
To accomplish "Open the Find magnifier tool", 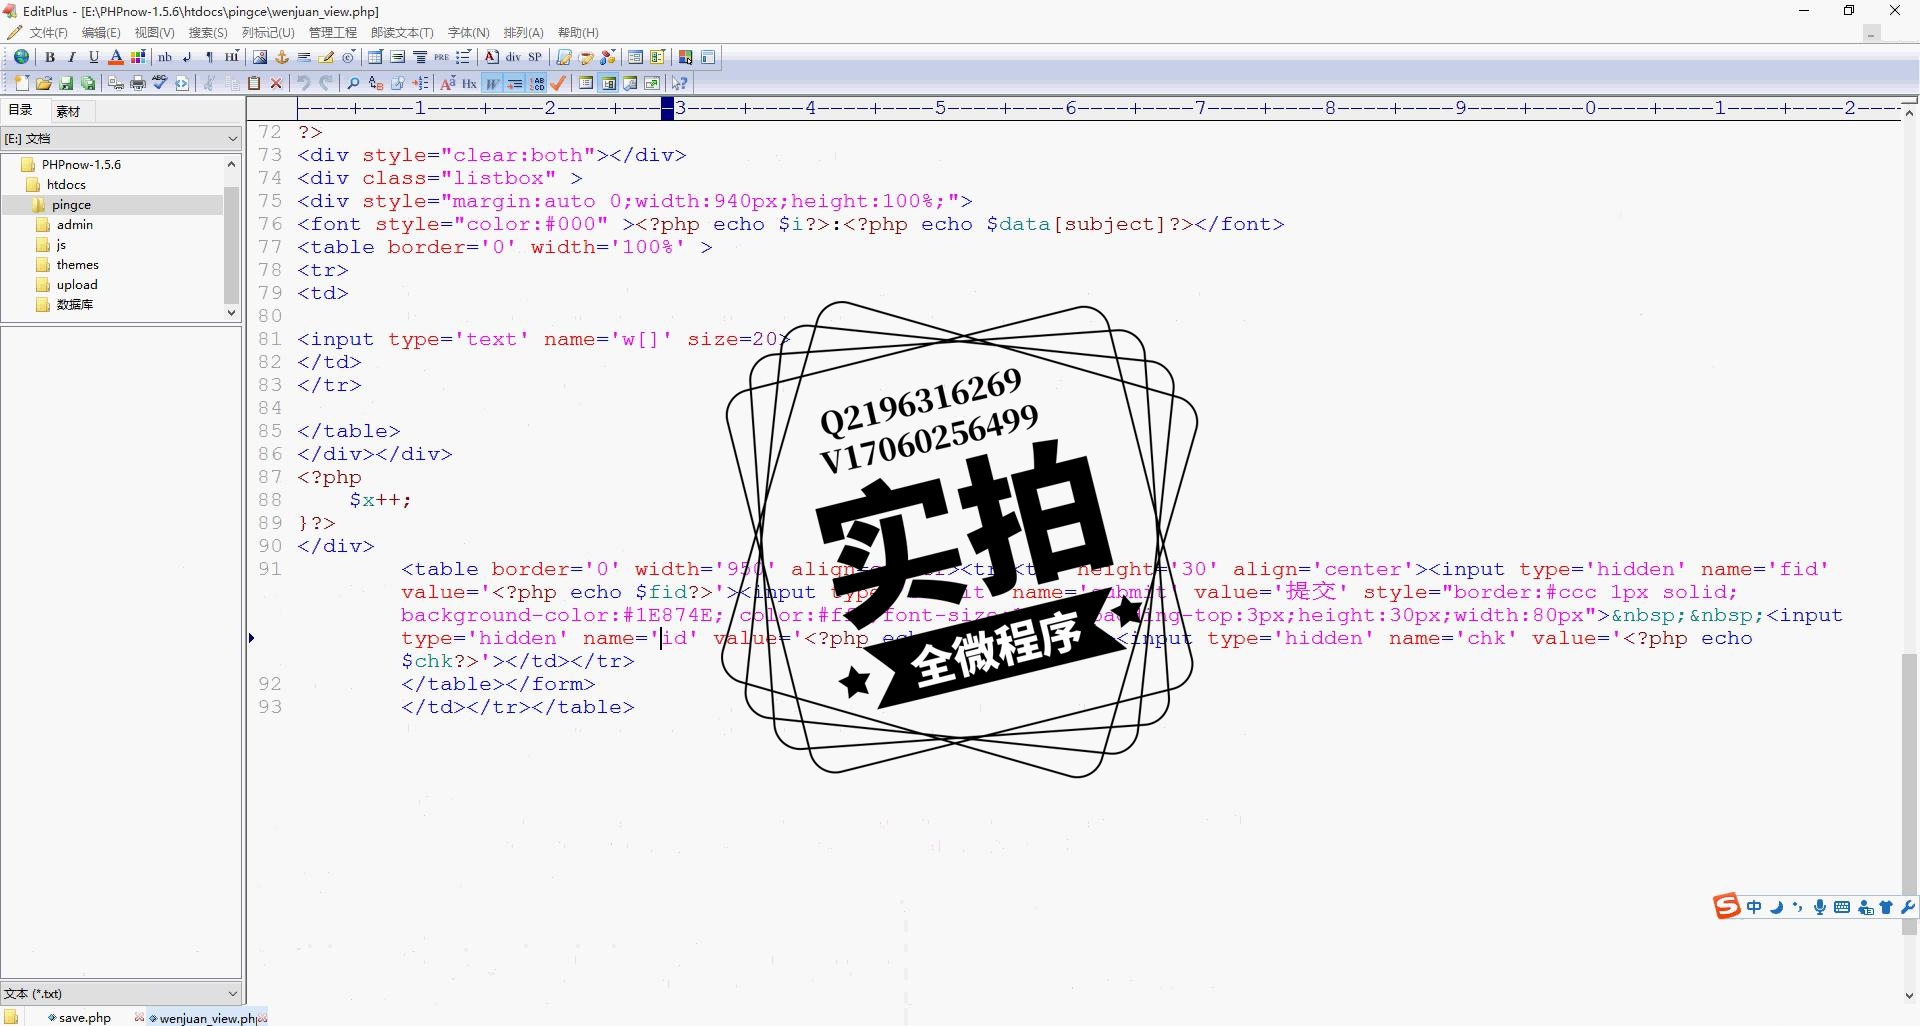I will click(353, 83).
